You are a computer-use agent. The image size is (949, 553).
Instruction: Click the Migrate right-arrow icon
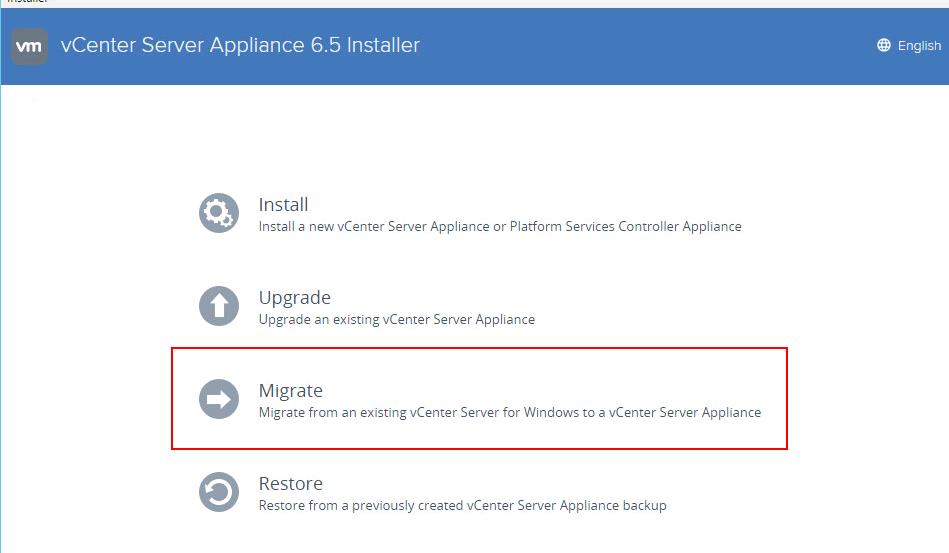point(218,399)
